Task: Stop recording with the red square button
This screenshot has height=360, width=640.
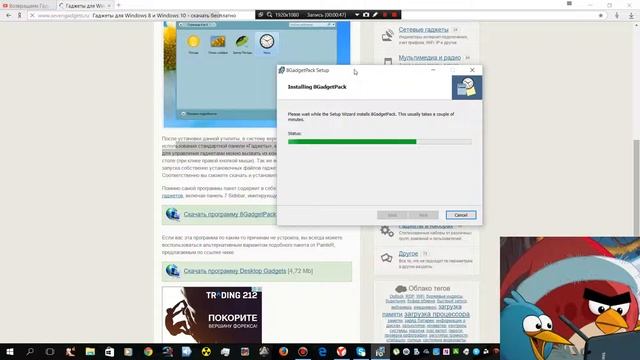Action: 394,15
